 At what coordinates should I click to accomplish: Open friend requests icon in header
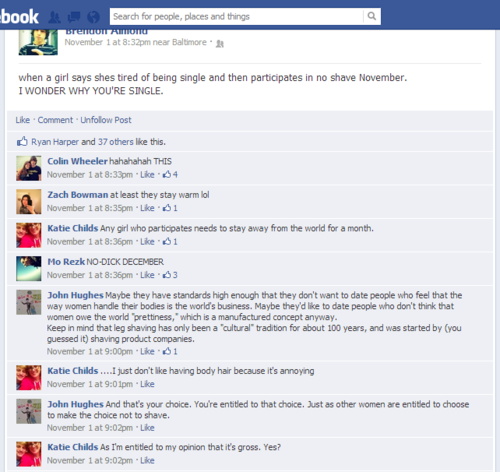coord(54,17)
